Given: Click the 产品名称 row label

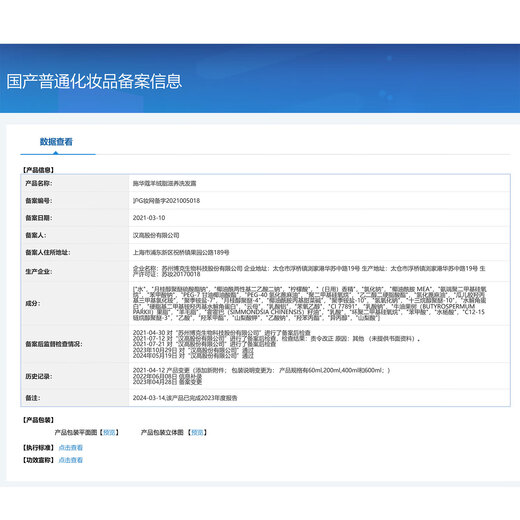Looking at the screenshot, I should tap(39, 183).
